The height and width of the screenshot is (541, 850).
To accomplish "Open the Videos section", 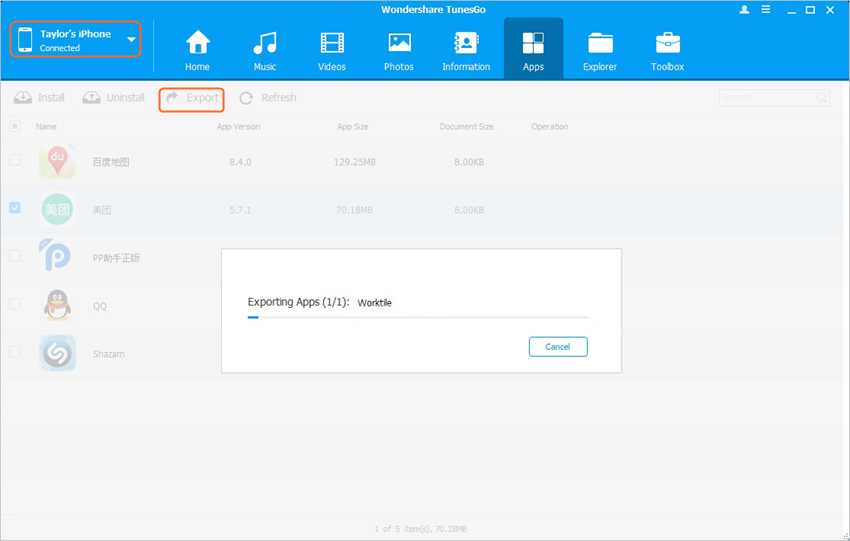I will (332, 50).
